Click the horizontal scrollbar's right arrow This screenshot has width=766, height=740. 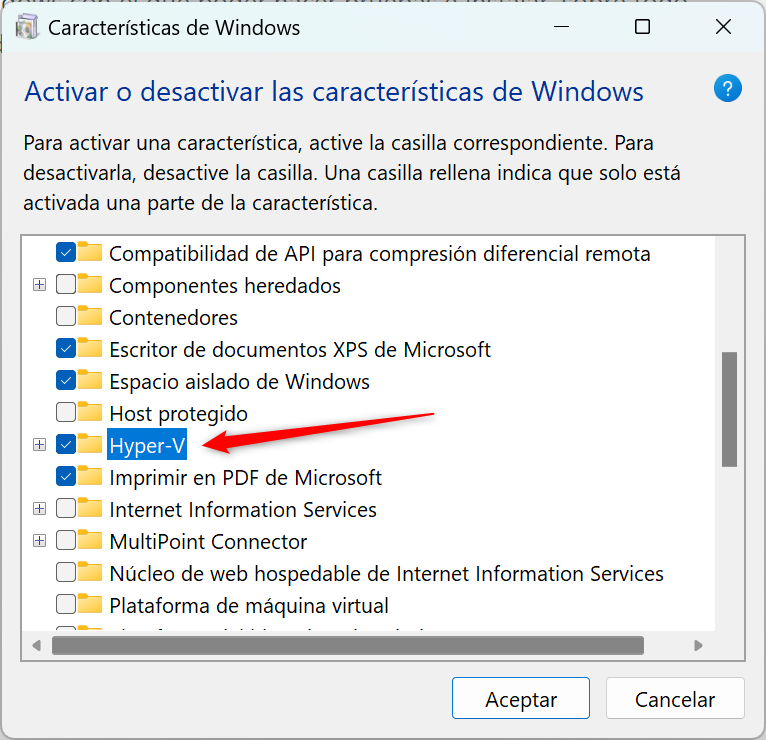click(698, 645)
